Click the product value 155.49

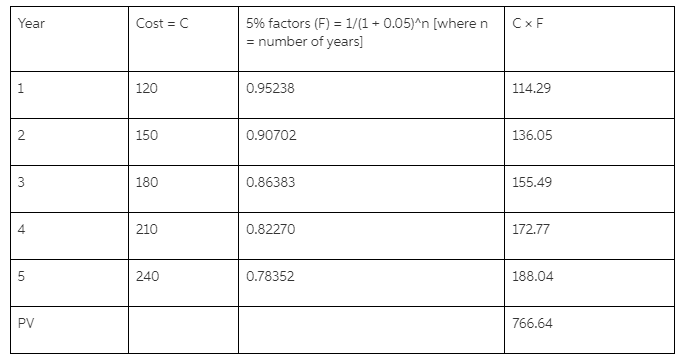click(532, 182)
